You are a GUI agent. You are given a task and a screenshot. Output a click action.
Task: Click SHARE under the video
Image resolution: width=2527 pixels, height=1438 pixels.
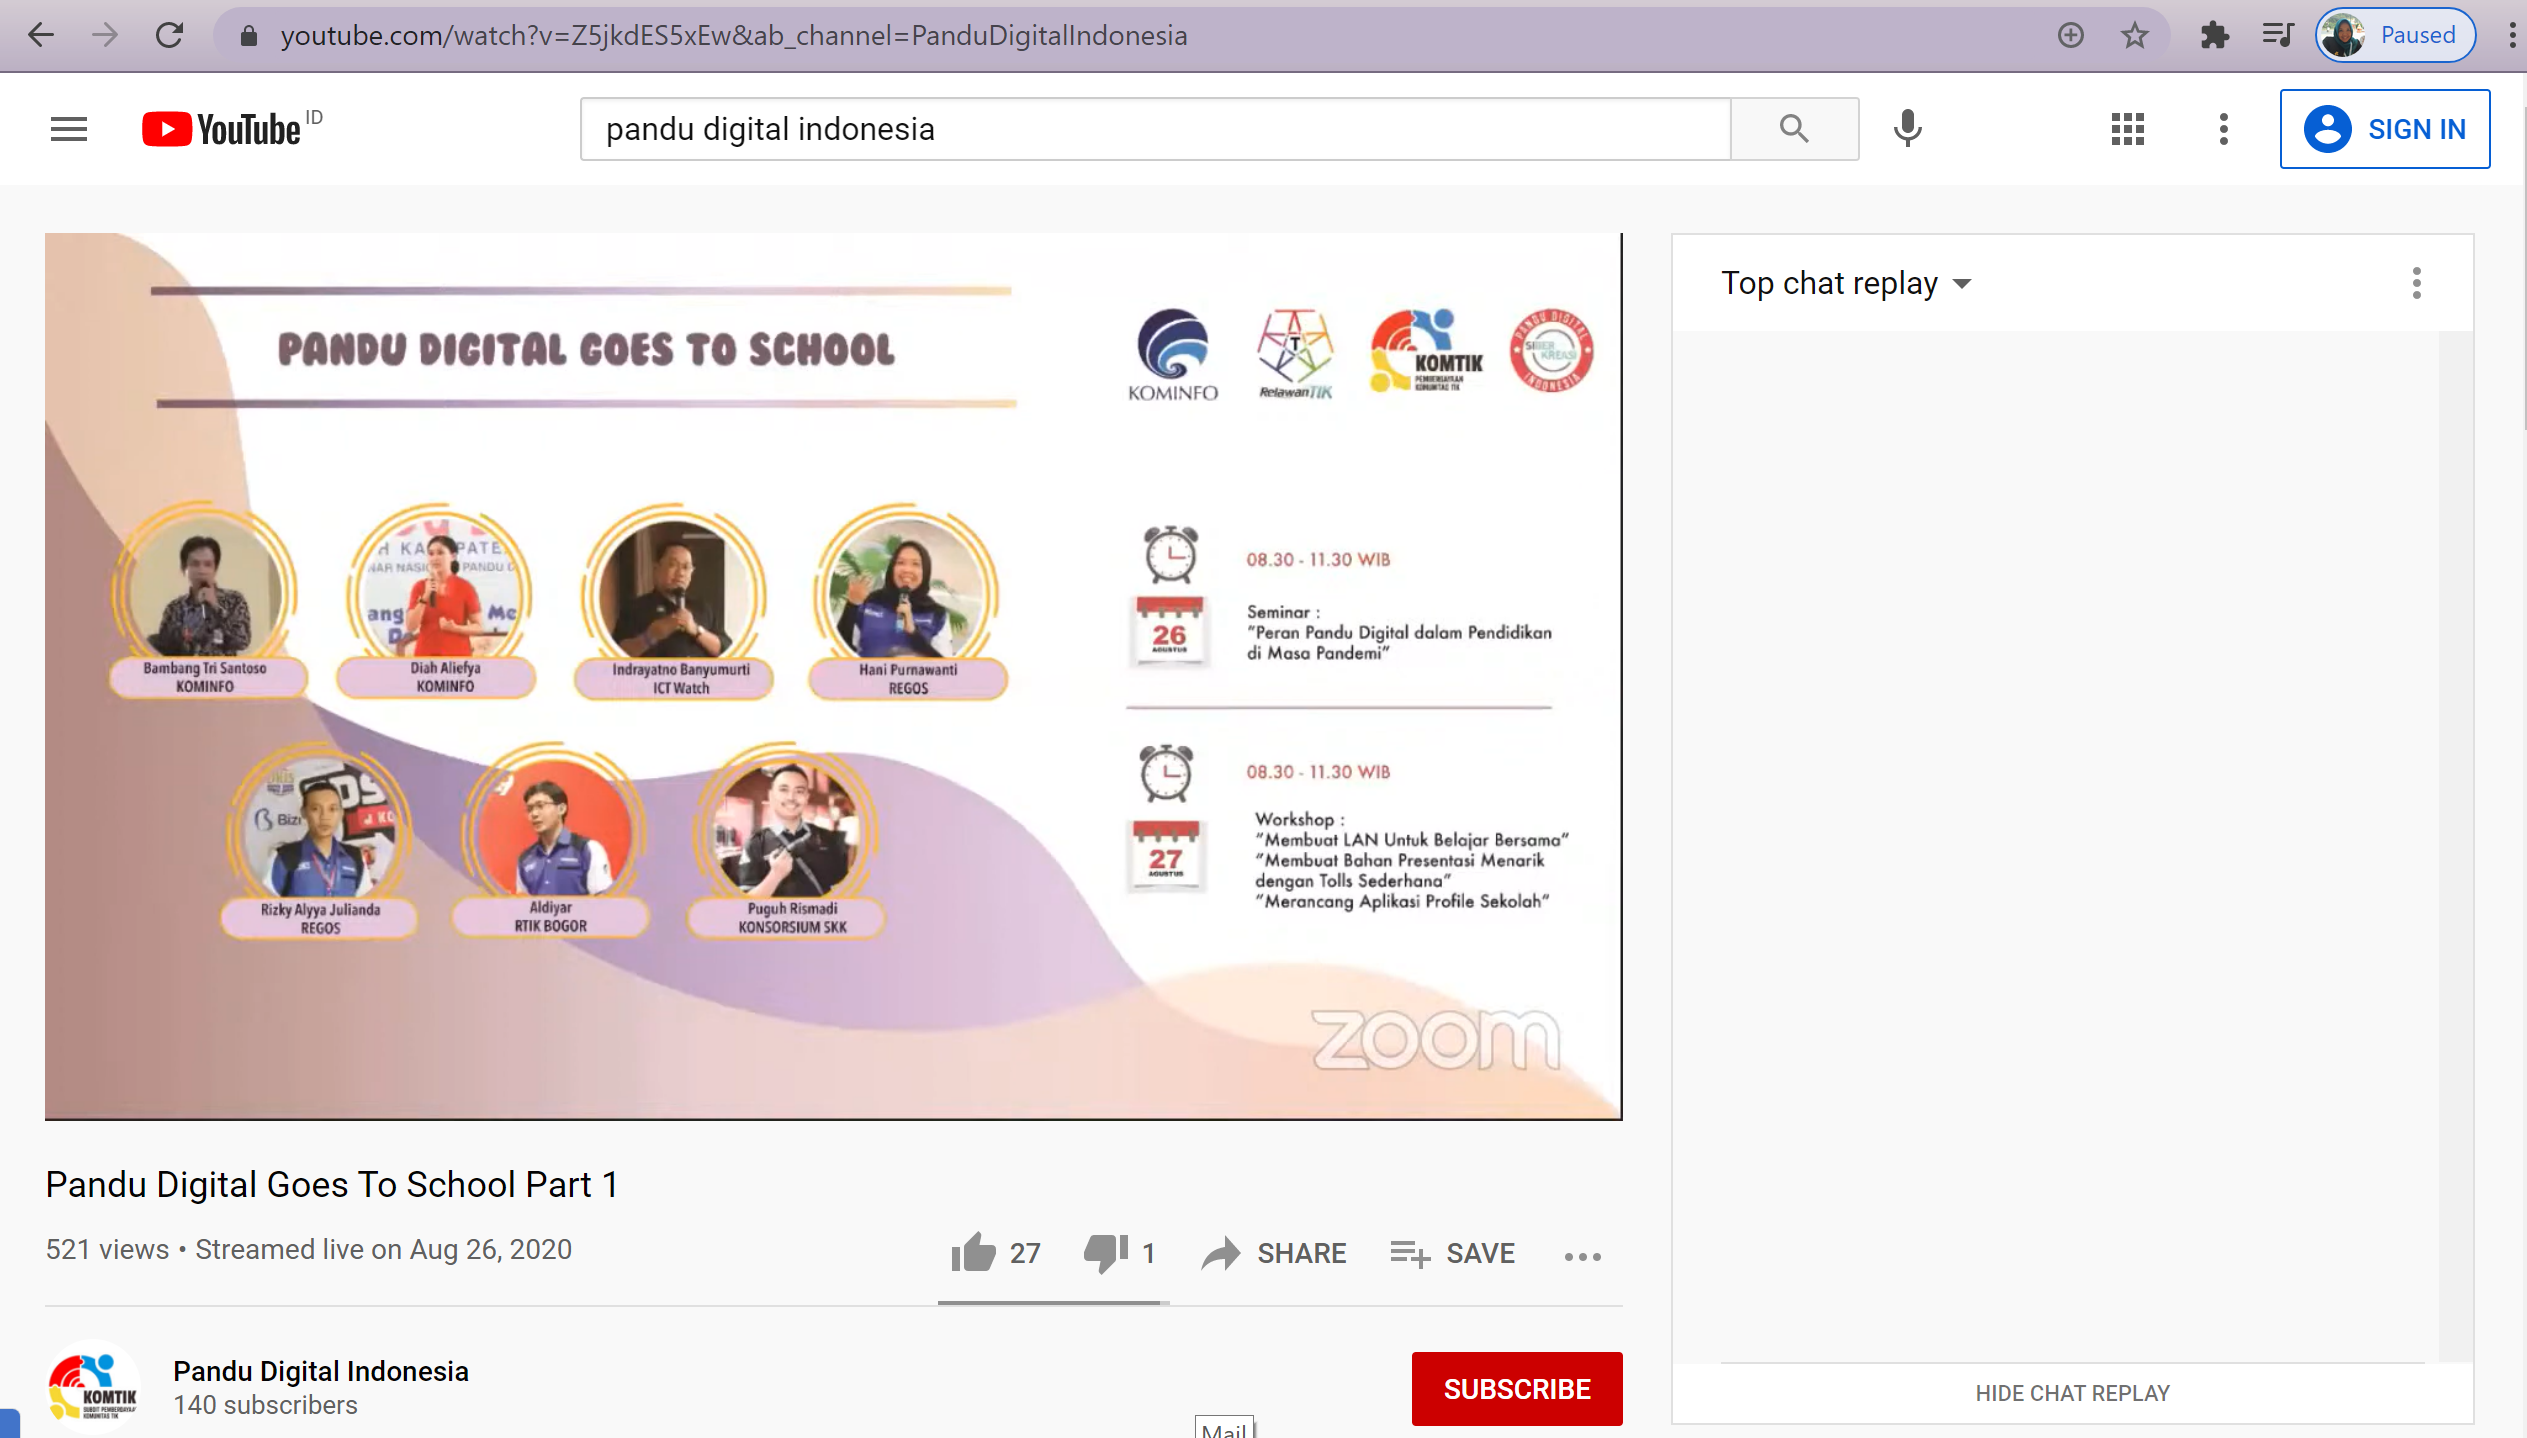1274,1253
